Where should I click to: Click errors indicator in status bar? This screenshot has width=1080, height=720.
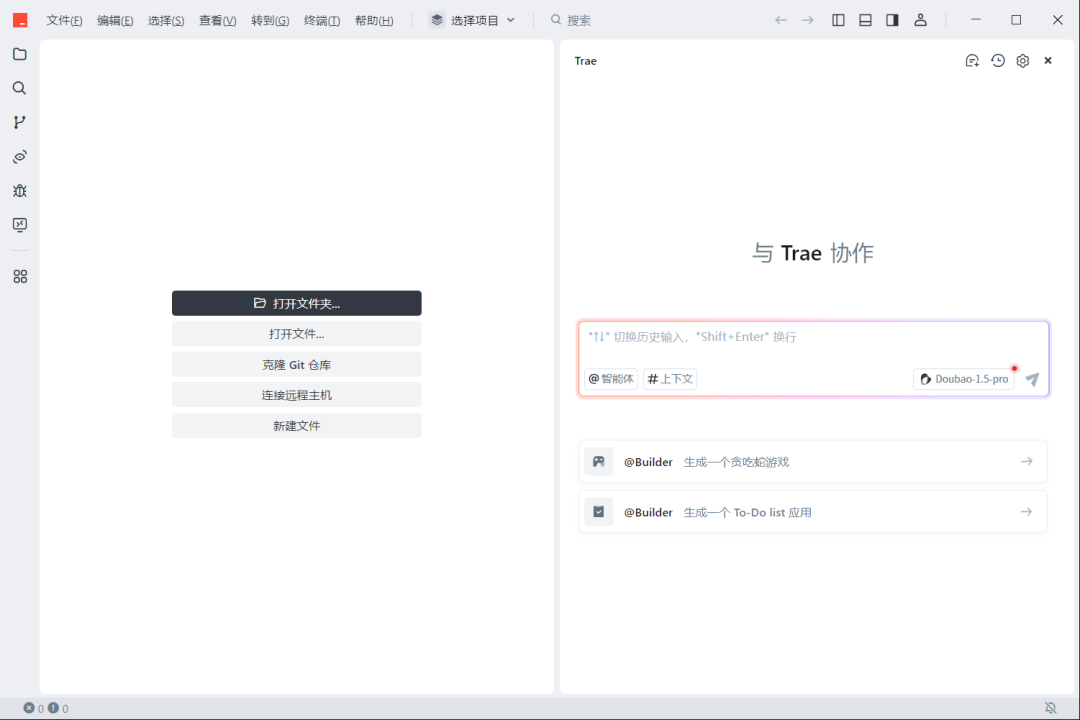click(x=34, y=708)
